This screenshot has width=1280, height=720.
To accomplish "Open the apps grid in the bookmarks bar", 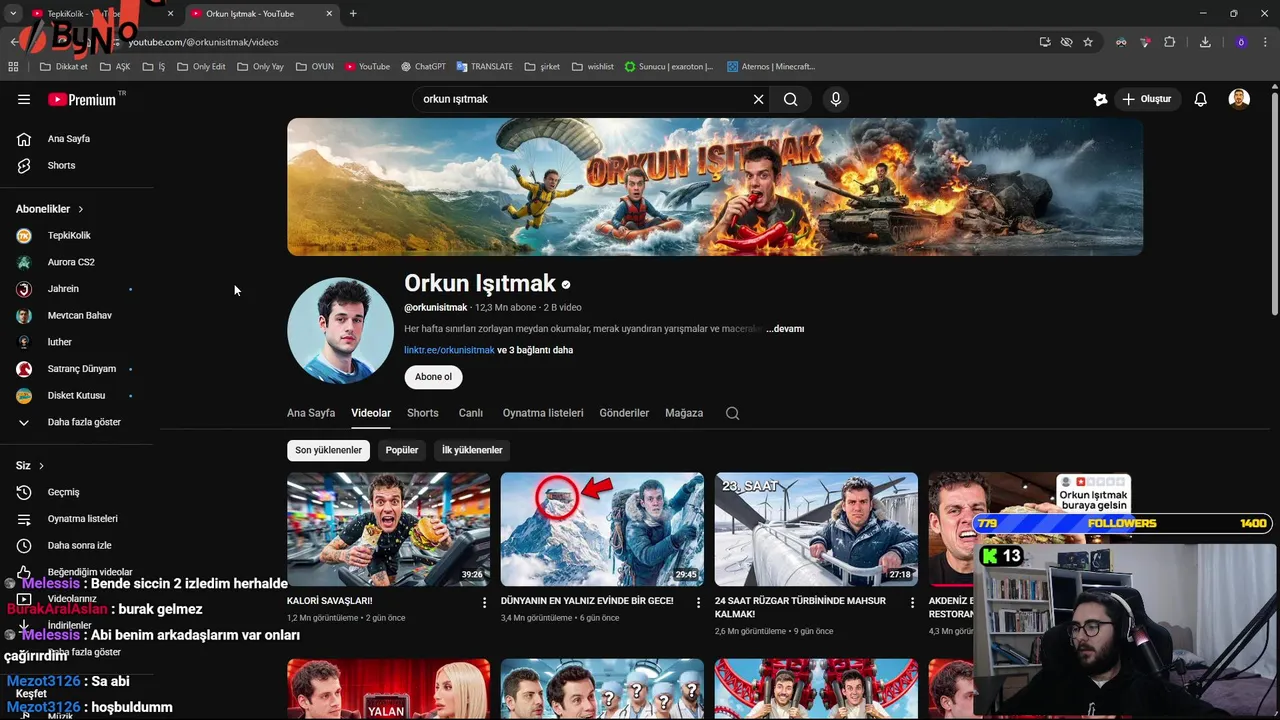I will click(13, 67).
